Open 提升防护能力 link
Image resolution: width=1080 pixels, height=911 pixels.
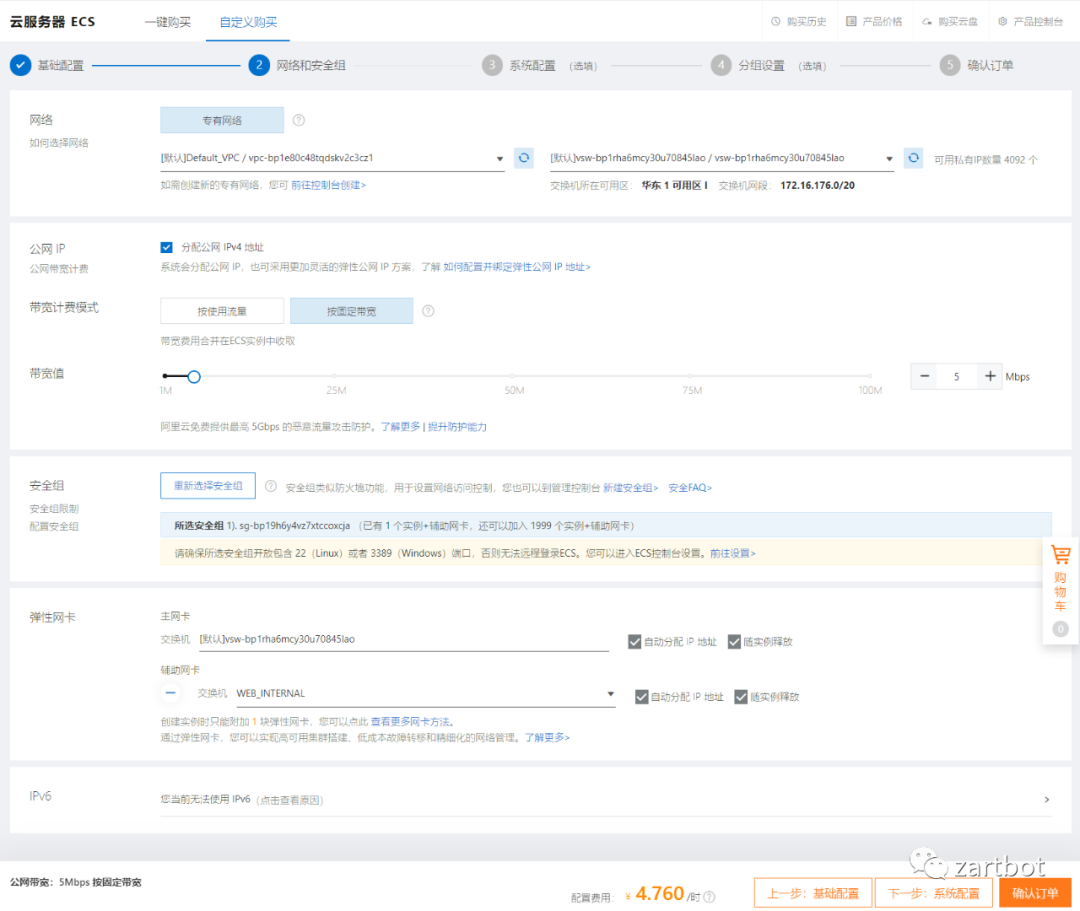pyautogui.click(x=457, y=427)
